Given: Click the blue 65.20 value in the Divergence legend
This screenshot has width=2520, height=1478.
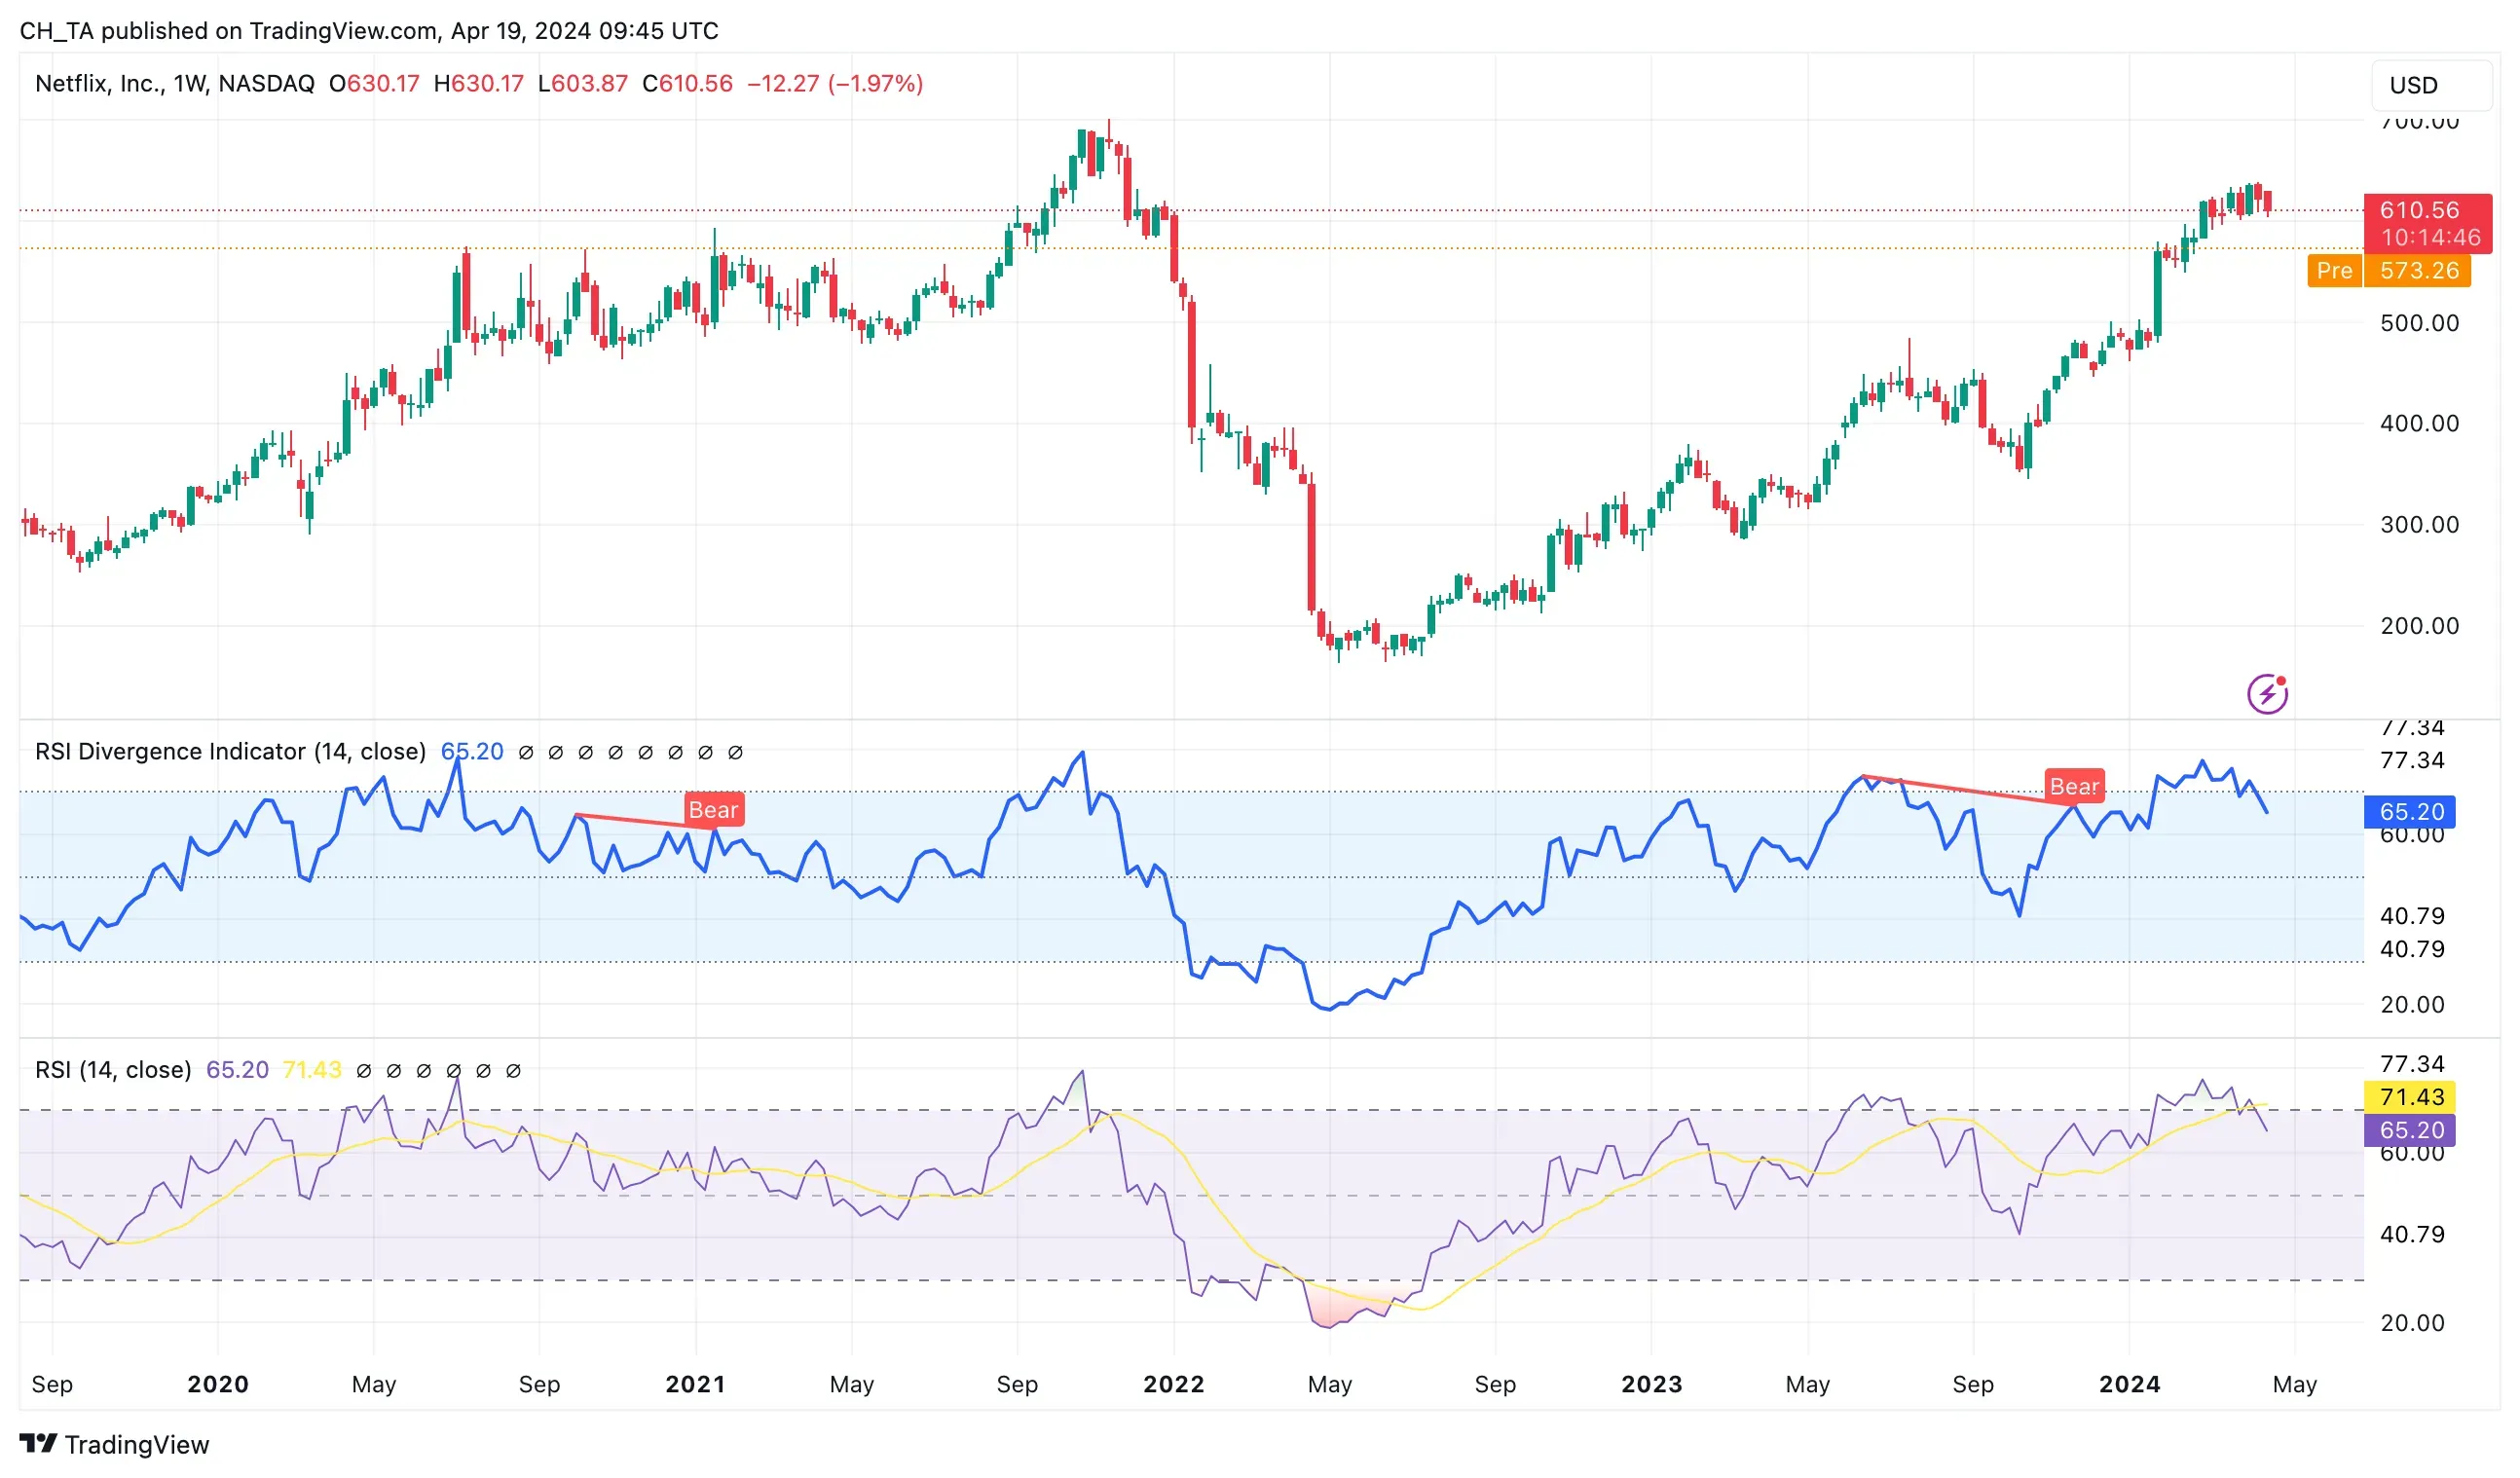Looking at the screenshot, I should click(x=472, y=751).
